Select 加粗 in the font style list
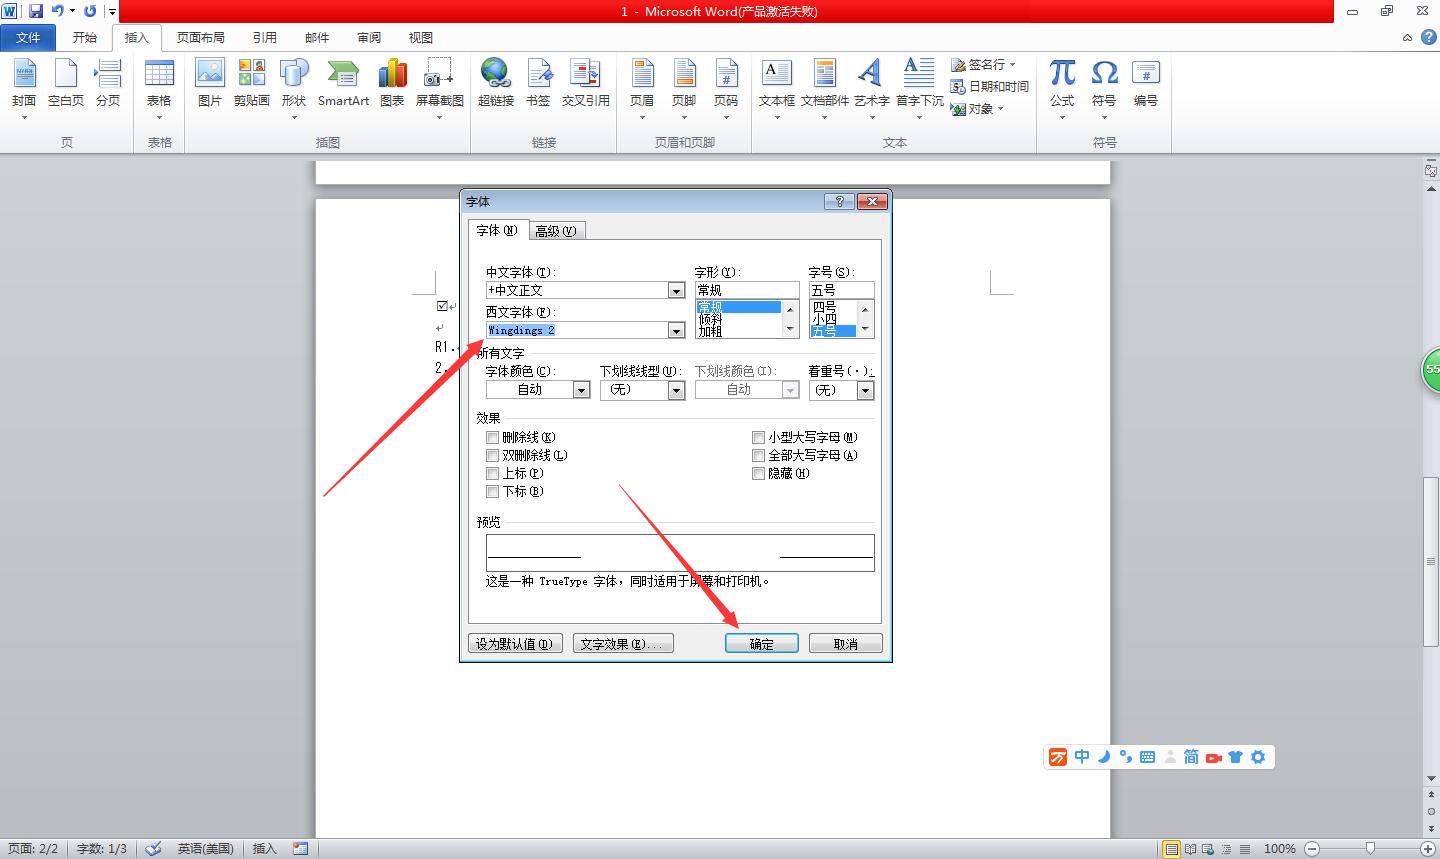The height and width of the screenshot is (859, 1440). [x=711, y=331]
